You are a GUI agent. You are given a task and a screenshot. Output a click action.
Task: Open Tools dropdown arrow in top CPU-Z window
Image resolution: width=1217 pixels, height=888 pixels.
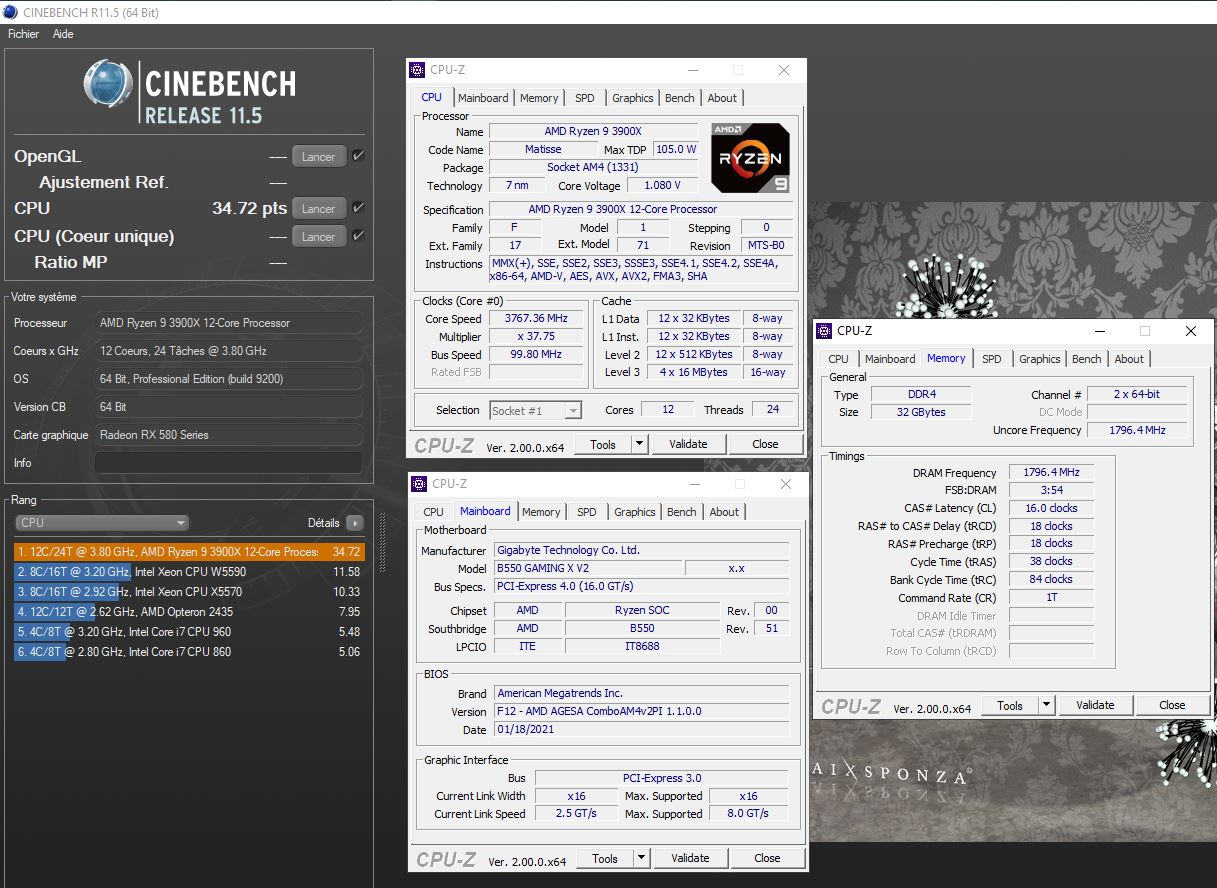point(640,444)
